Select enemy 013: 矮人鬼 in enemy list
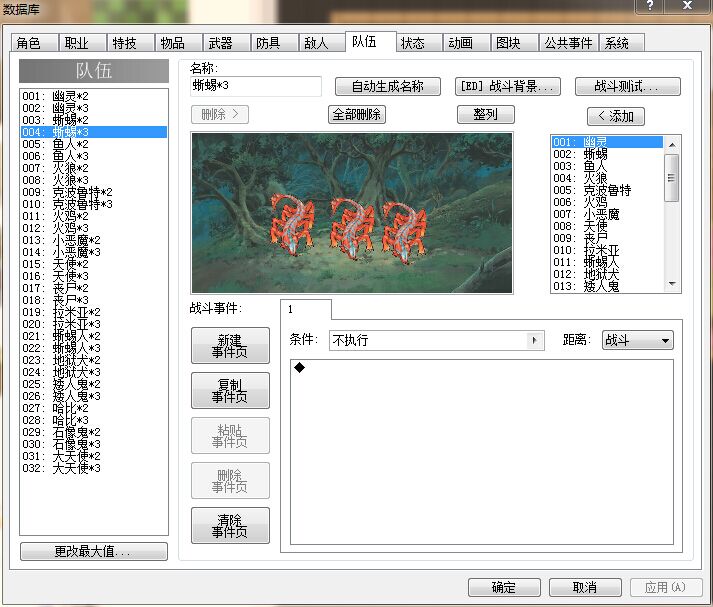 pyautogui.click(x=608, y=286)
